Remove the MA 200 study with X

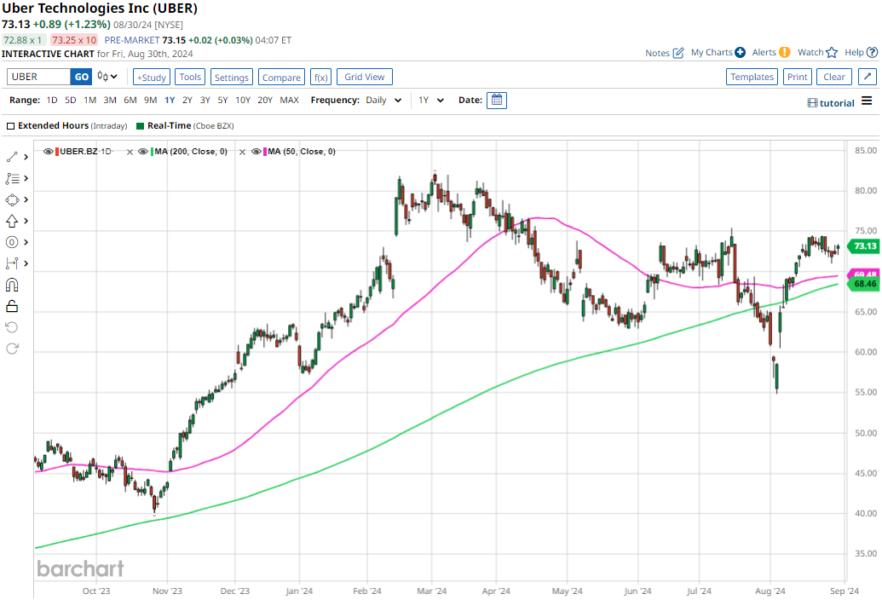[130, 152]
